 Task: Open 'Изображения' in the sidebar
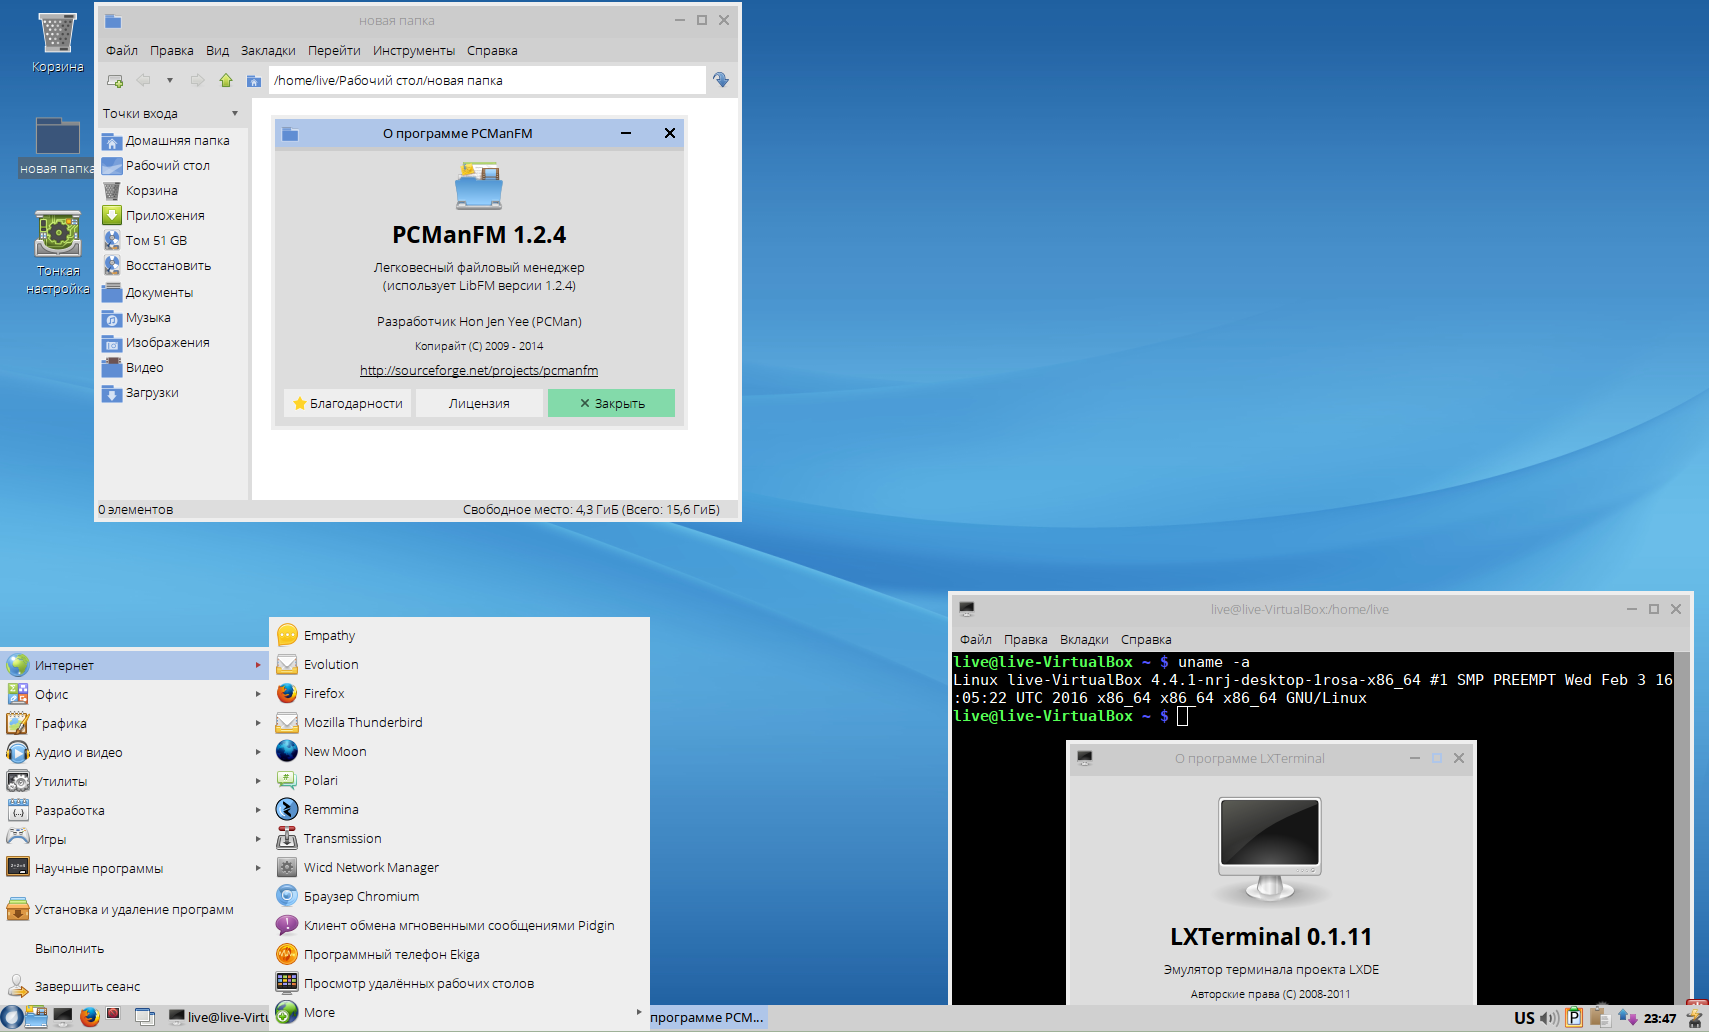pos(172,343)
